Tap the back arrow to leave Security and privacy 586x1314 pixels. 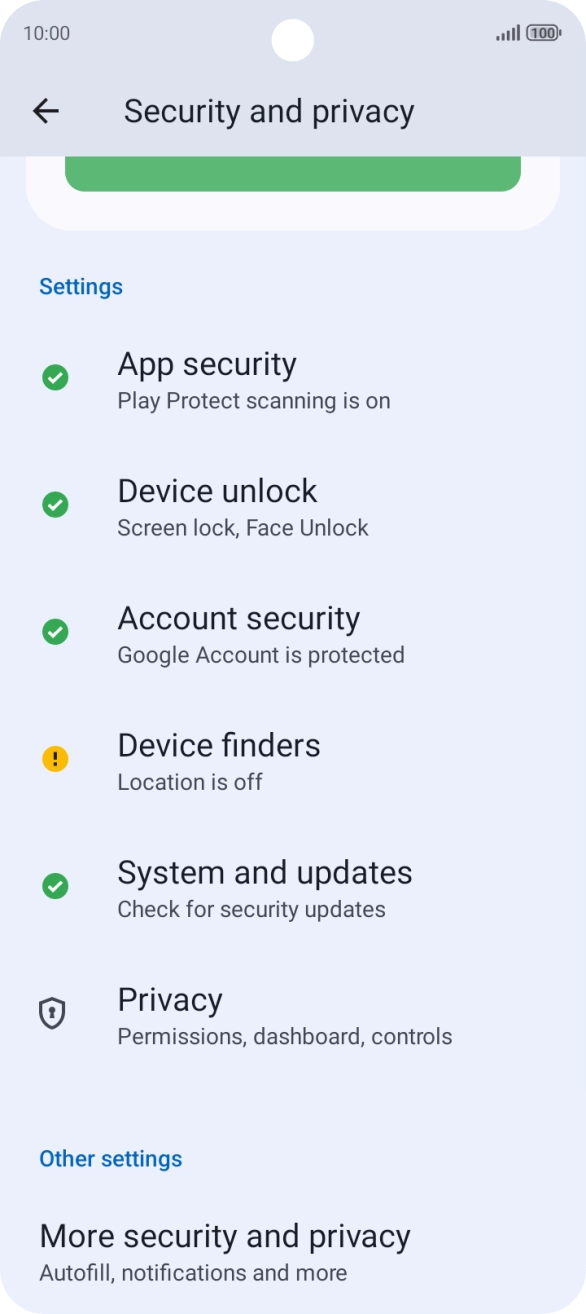46,111
